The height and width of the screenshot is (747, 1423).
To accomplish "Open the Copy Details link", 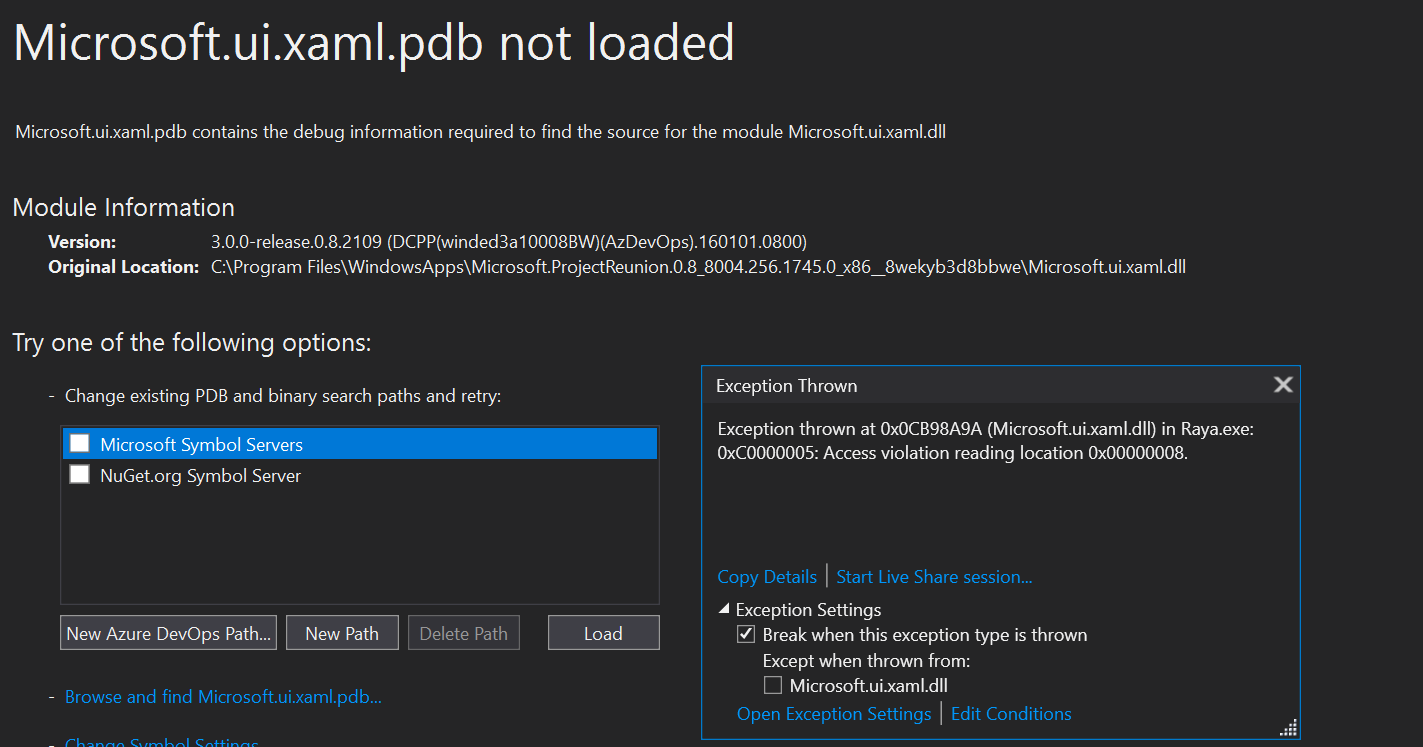I will click(767, 577).
